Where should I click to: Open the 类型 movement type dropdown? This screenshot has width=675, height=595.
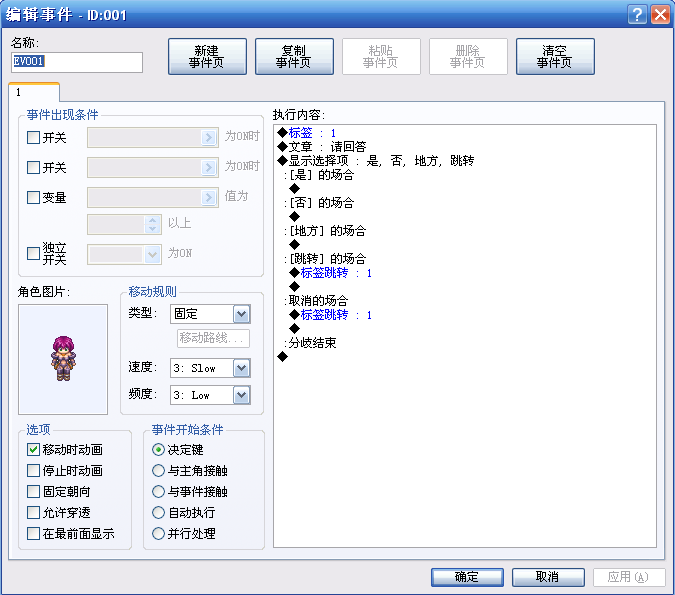tap(242, 314)
